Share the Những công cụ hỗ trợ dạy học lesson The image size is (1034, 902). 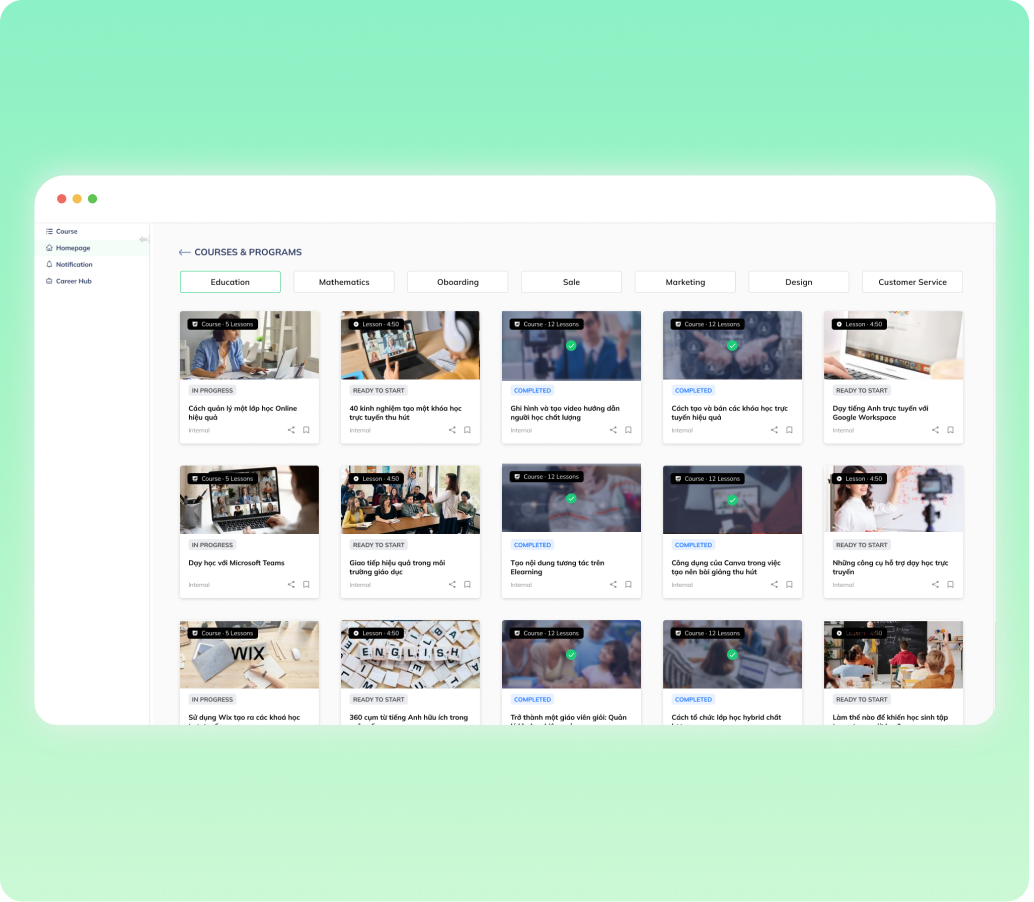tap(935, 585)
